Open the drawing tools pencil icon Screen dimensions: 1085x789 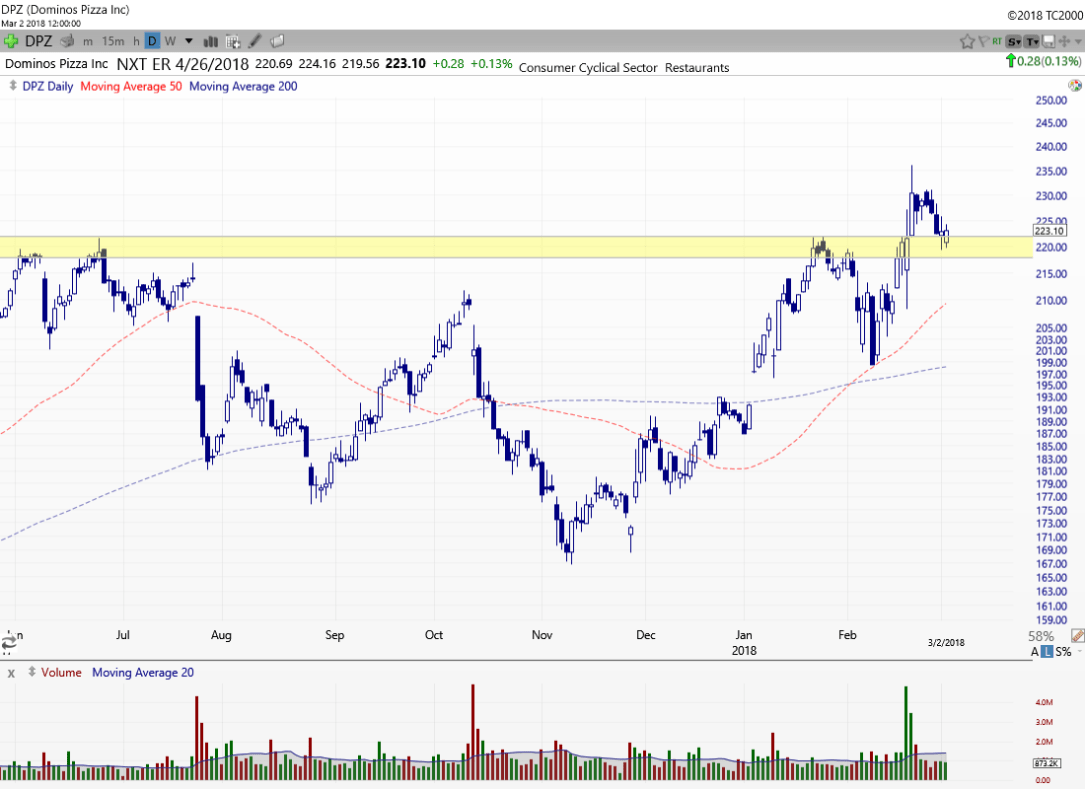pos(255,41)
